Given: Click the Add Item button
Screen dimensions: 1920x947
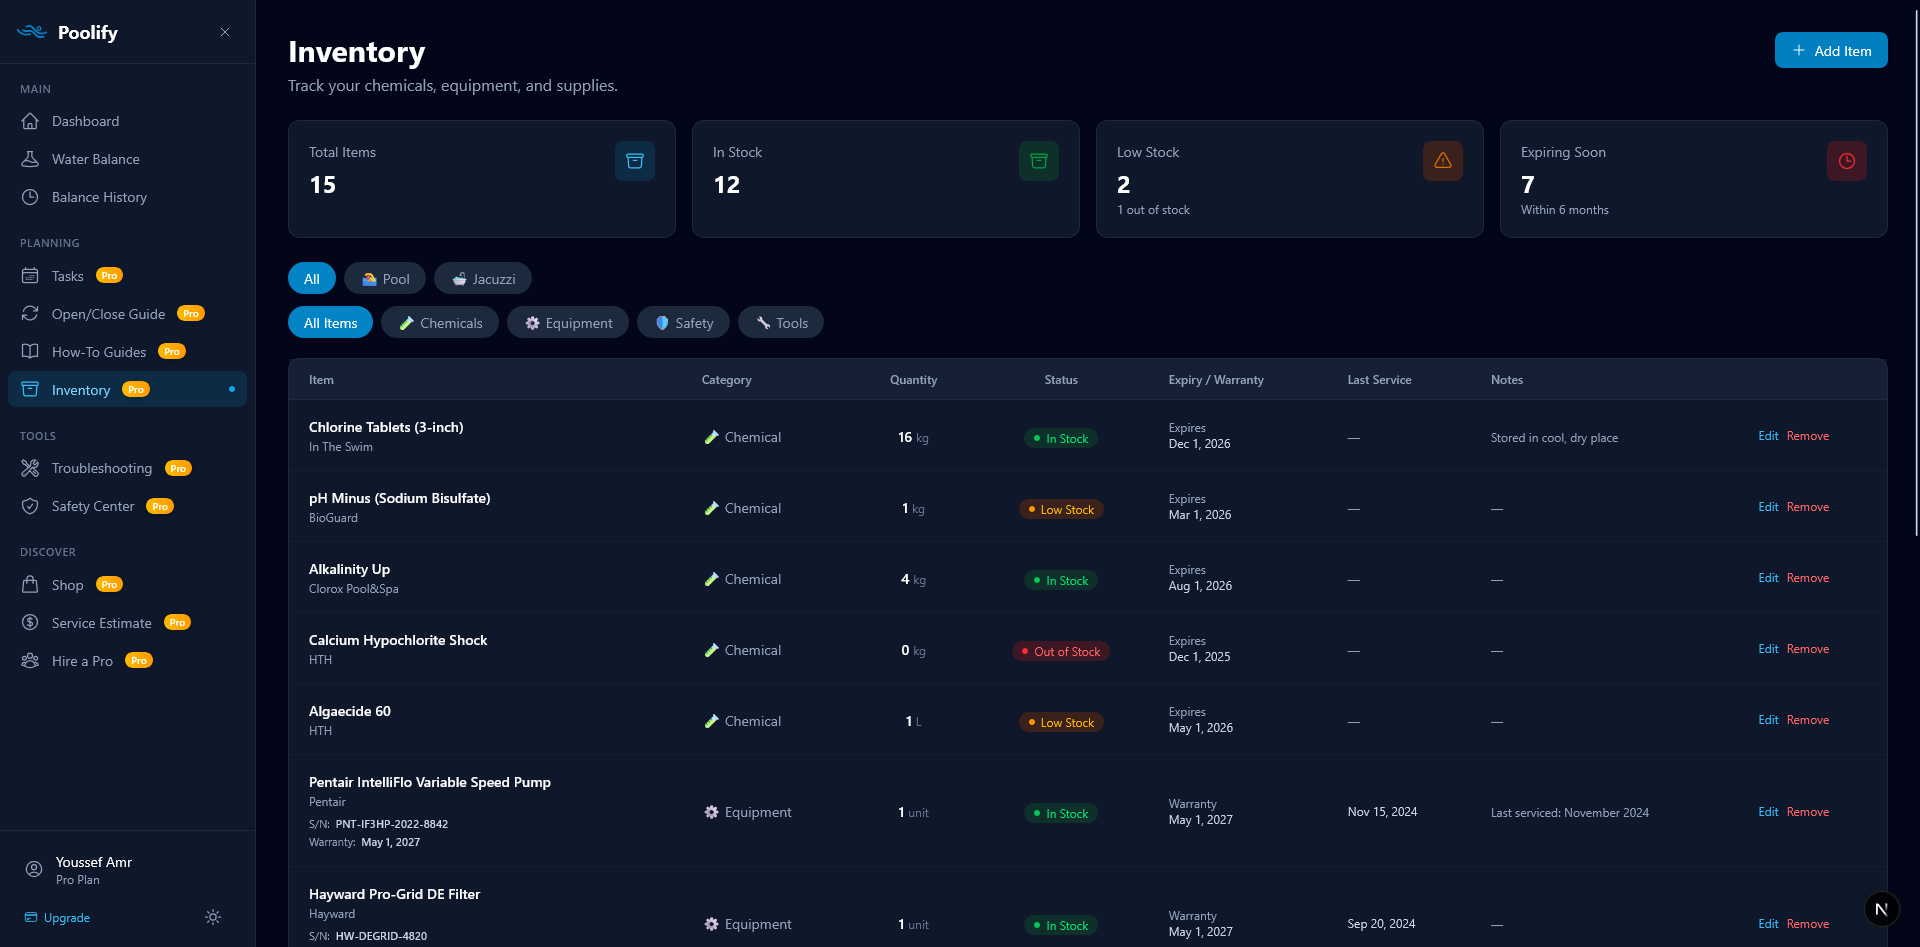Looking at the screenshot, I should point(1831,50).
